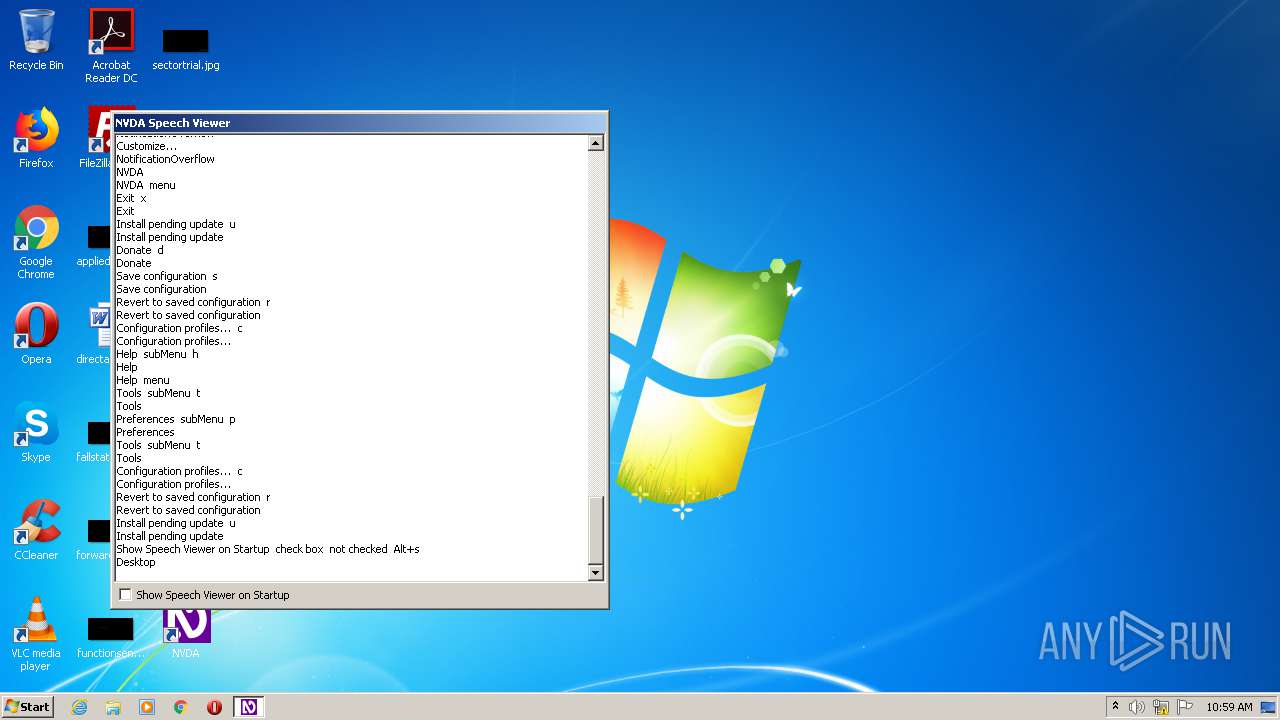The width and height of the screenshot is (1280, 720).
Task: Open Windows Explorer folder in taskbar
Action: tap(113, 707)
